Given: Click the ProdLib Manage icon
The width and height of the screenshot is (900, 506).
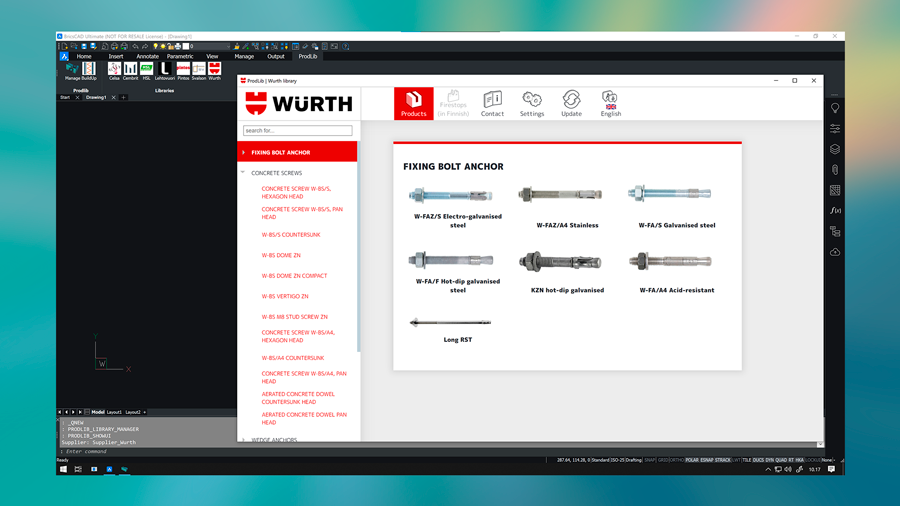Looking at the screenshot, I should 72,71.
